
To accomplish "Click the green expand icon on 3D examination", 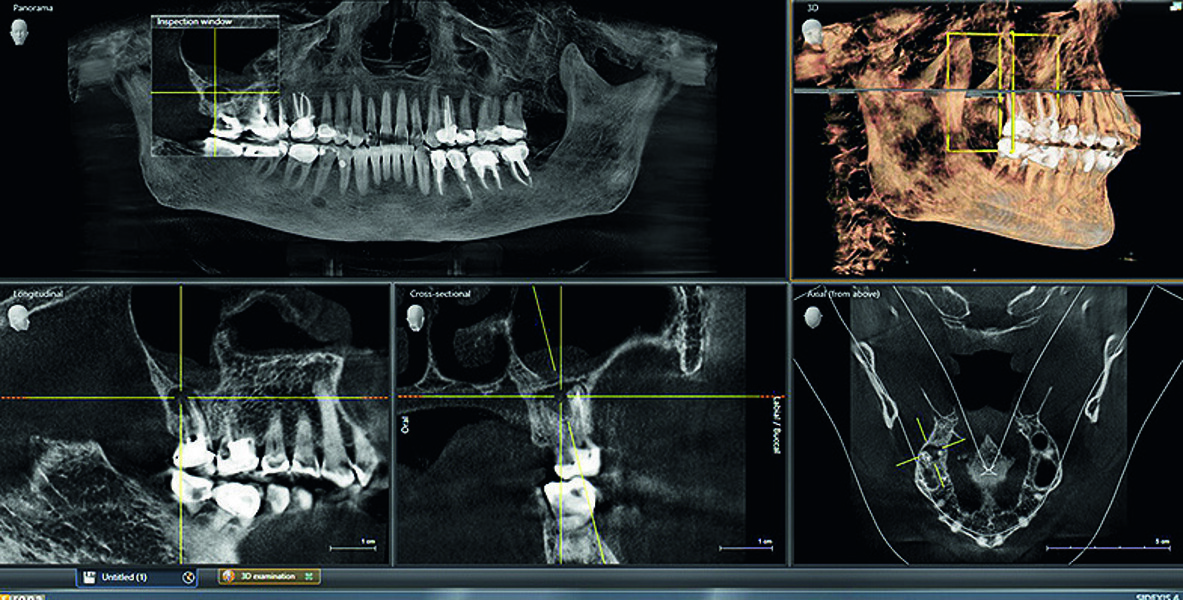I will (309, 577).
